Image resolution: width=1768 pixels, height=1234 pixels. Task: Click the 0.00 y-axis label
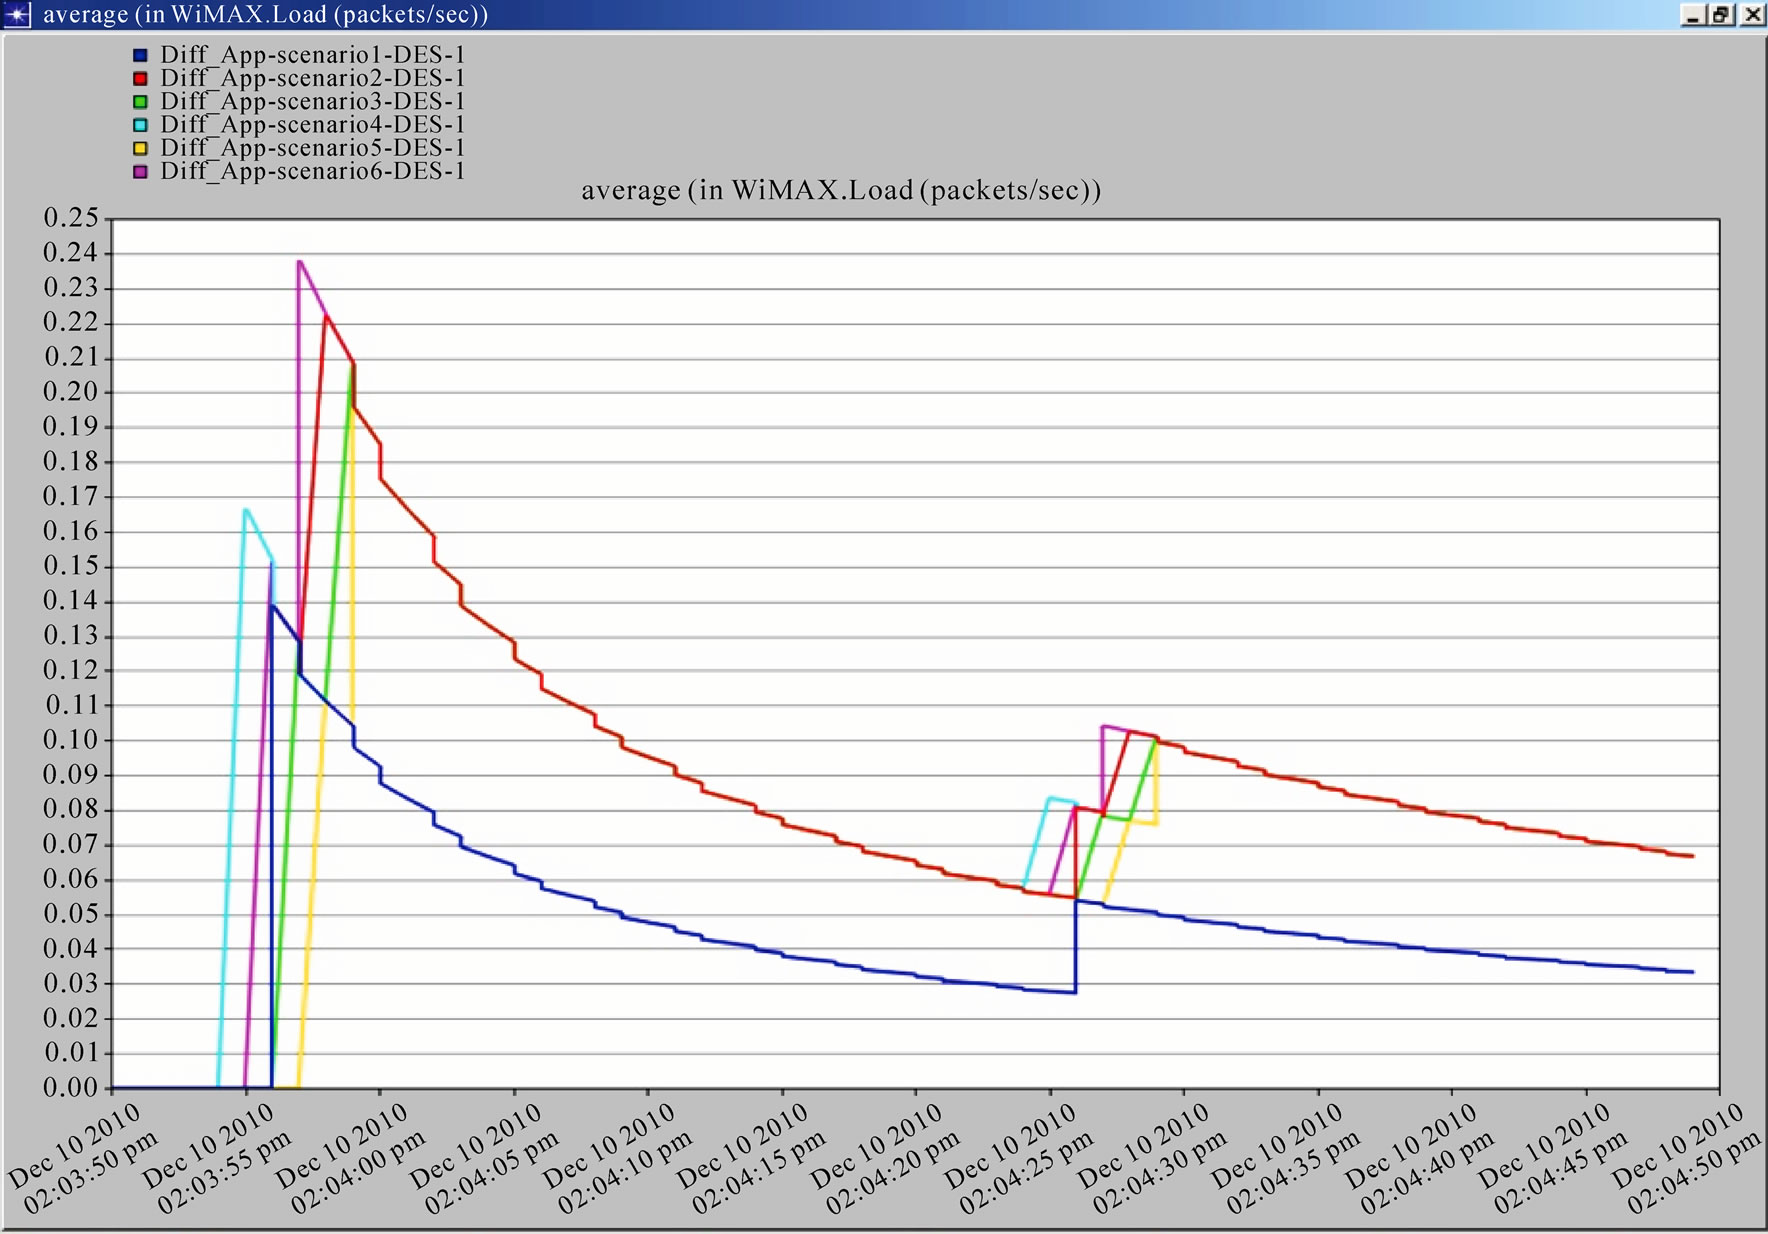coord(71,1088)
